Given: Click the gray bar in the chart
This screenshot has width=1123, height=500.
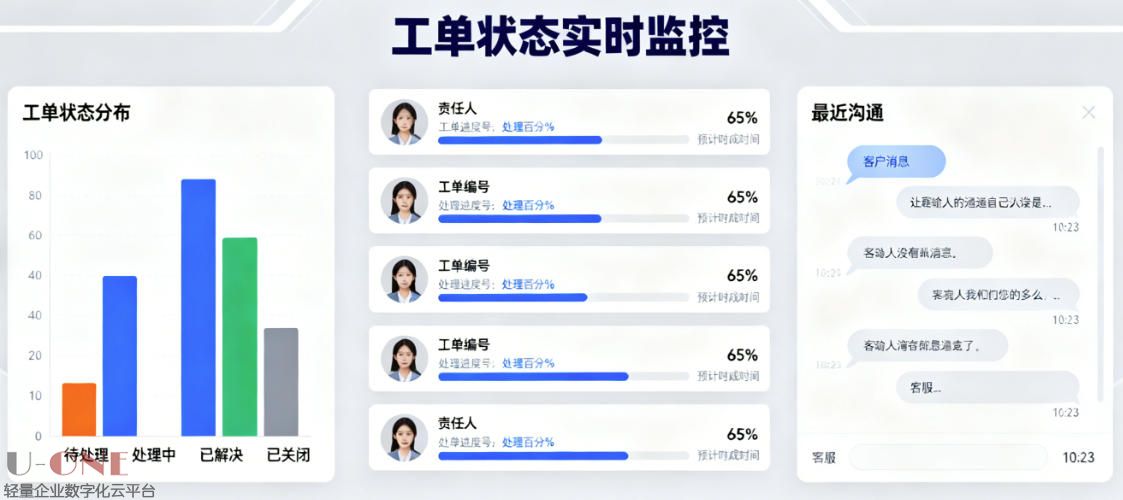Looking at the screenshot, I should (281, 381).
